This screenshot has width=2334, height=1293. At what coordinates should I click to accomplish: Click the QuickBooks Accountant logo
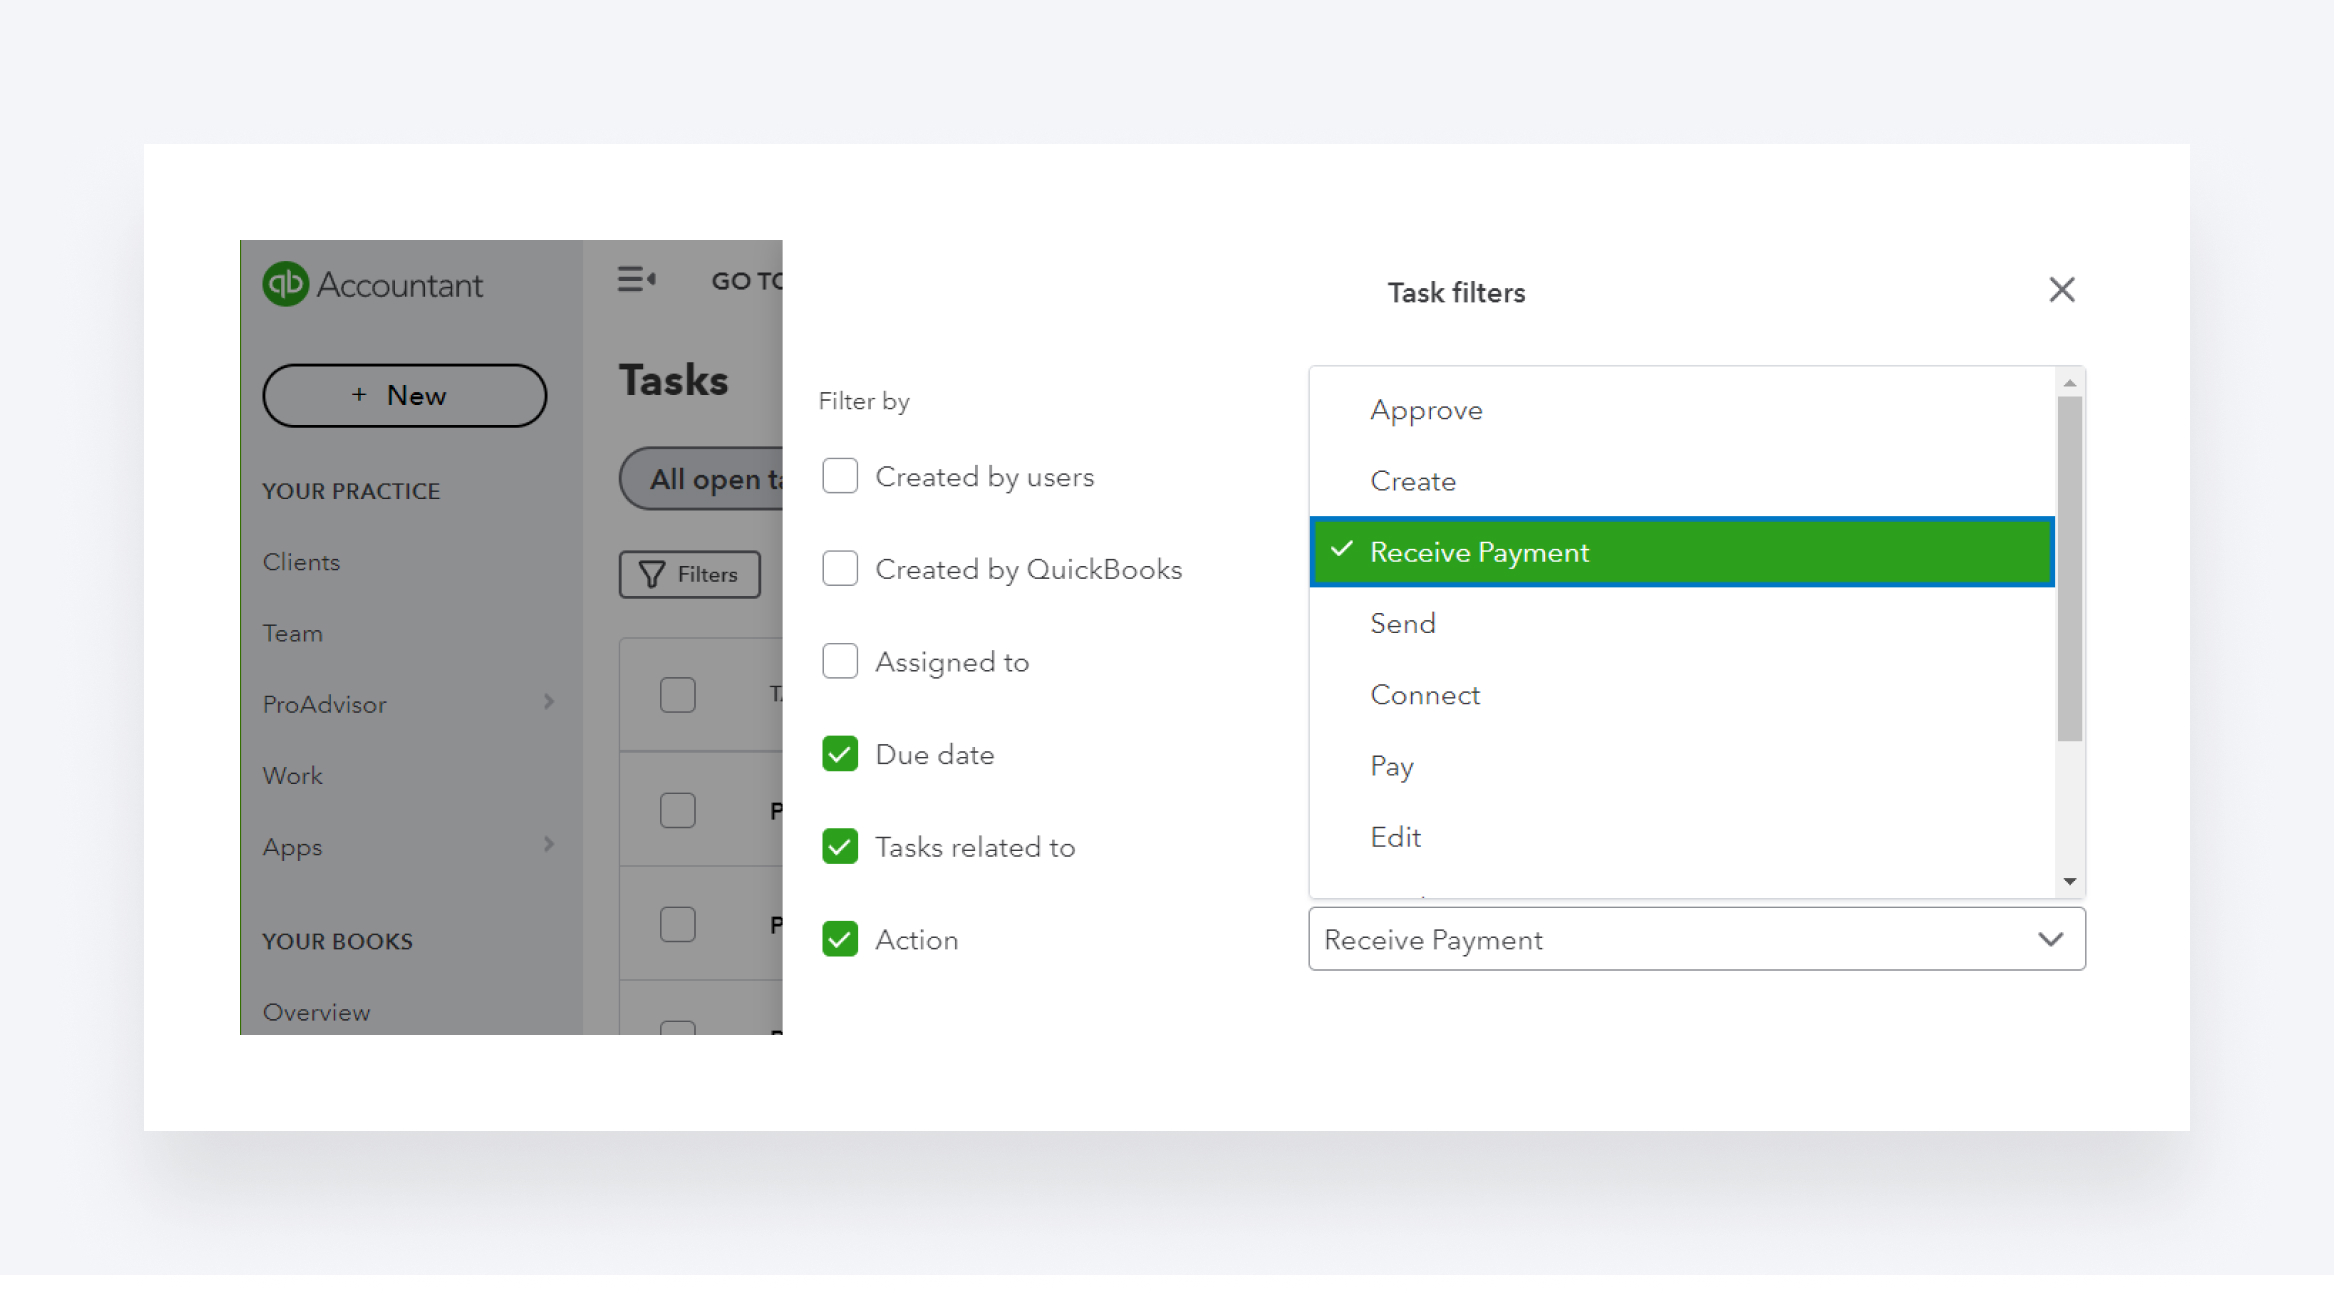click(x=371, y=284)
